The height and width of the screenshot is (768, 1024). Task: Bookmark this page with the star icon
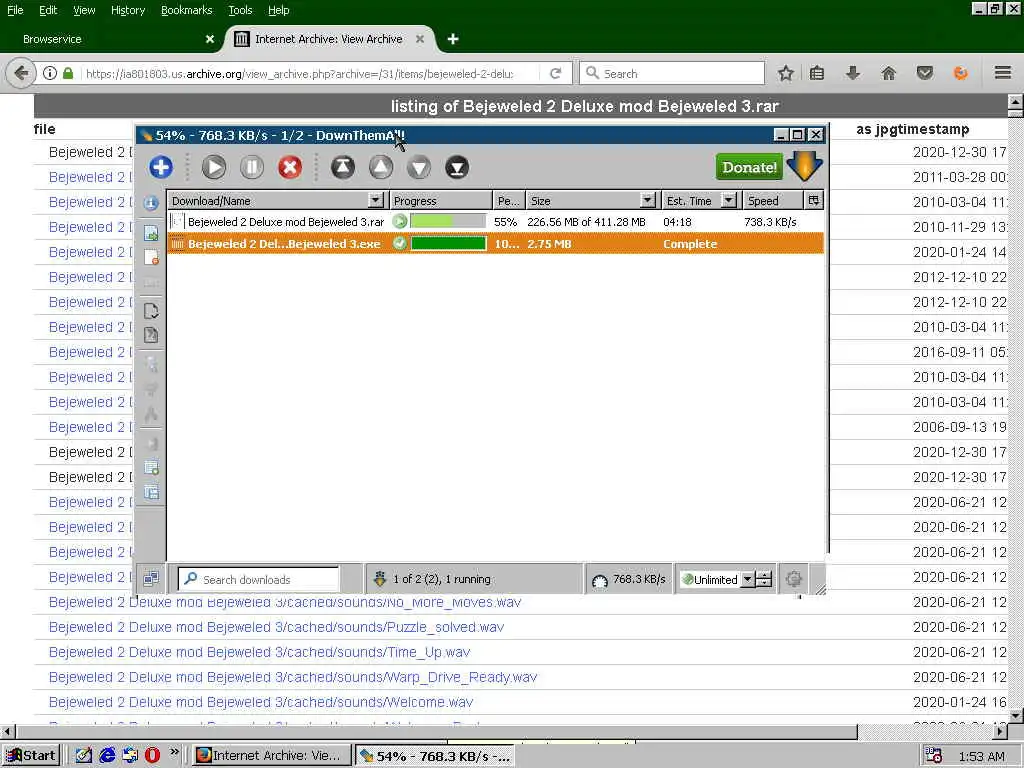[x=786, y=73]
